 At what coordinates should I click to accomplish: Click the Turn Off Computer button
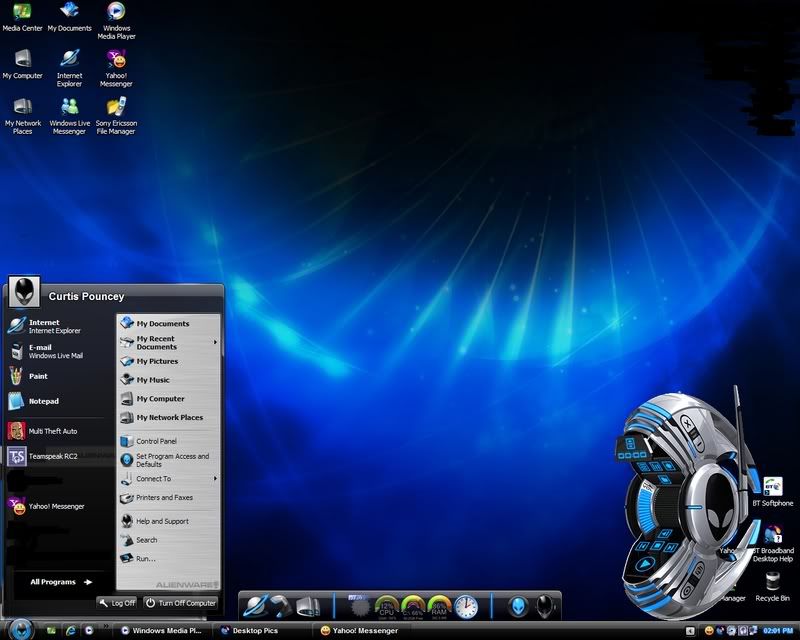(x=181, y=603)
